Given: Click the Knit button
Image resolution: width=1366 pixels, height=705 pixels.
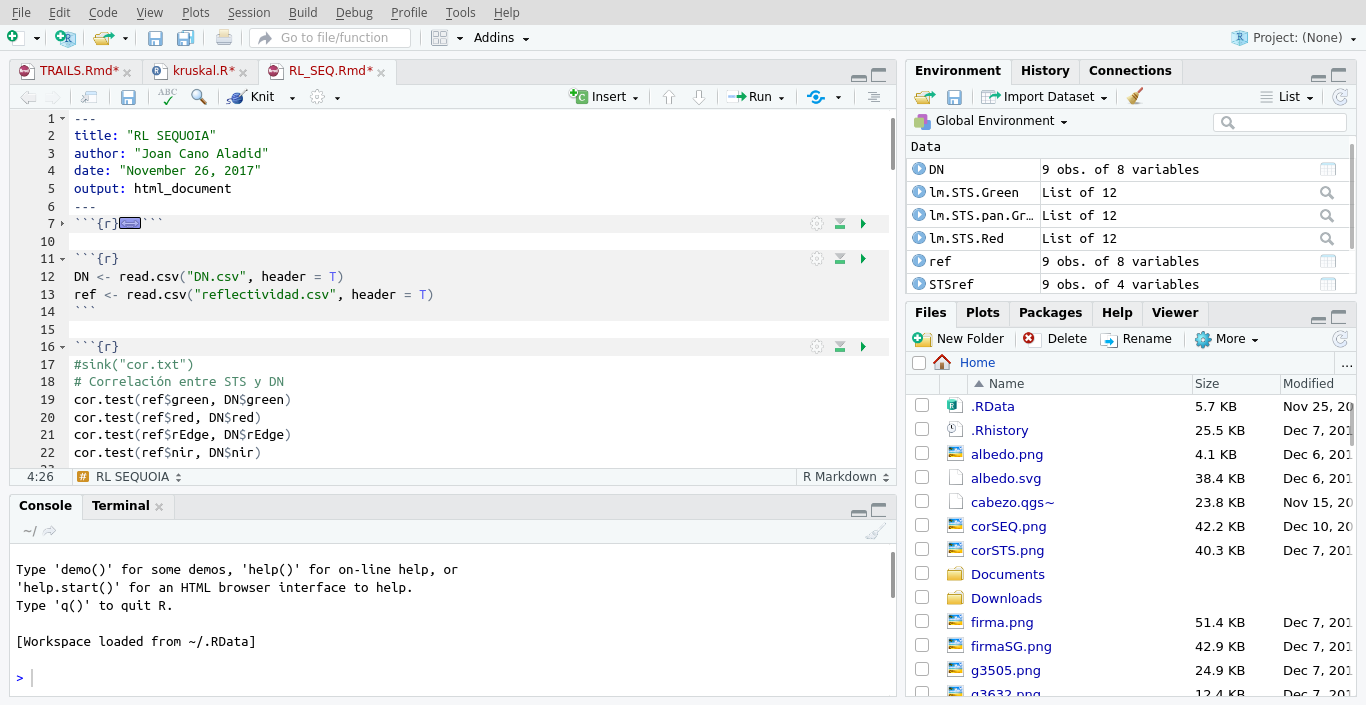Looking at the screenshot, I should pos(251,97).
